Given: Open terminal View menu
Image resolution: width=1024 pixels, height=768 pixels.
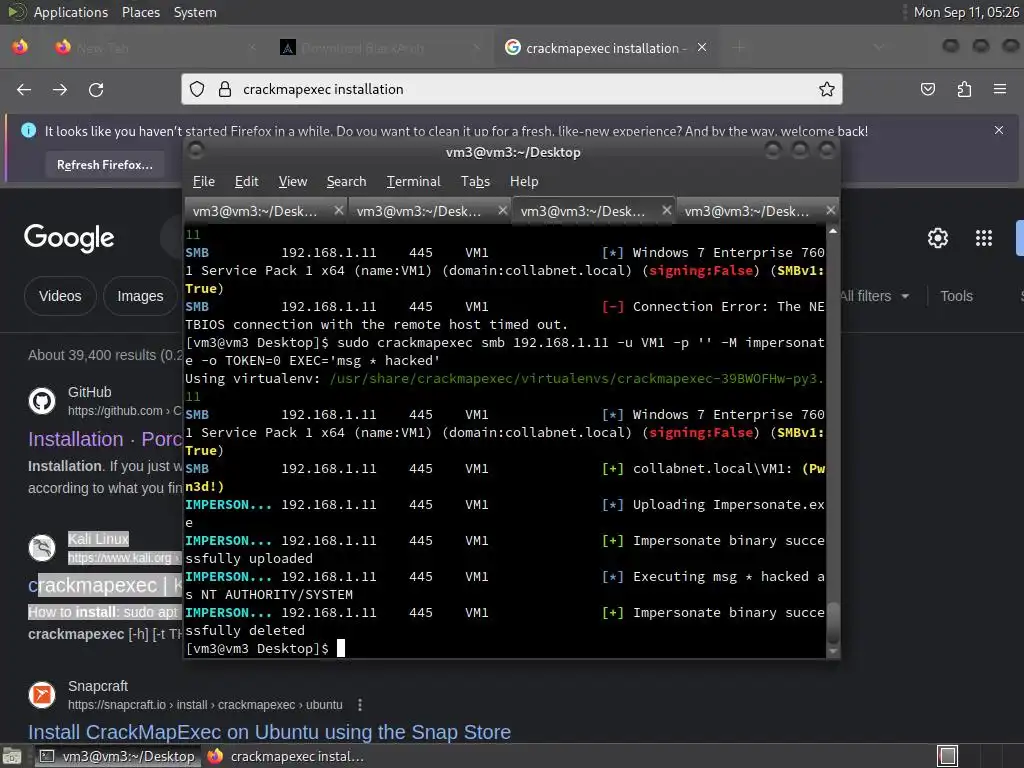Looking at the screenshot, I should coord(293,182).
